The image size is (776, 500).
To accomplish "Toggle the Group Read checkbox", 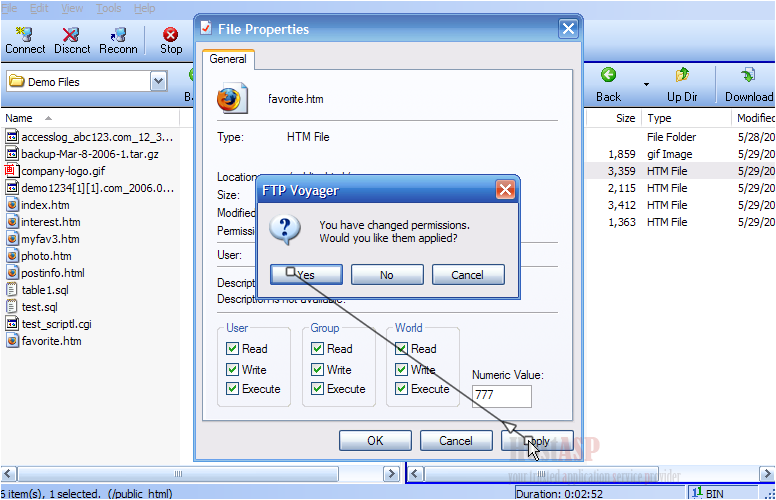I will (318, 349).
